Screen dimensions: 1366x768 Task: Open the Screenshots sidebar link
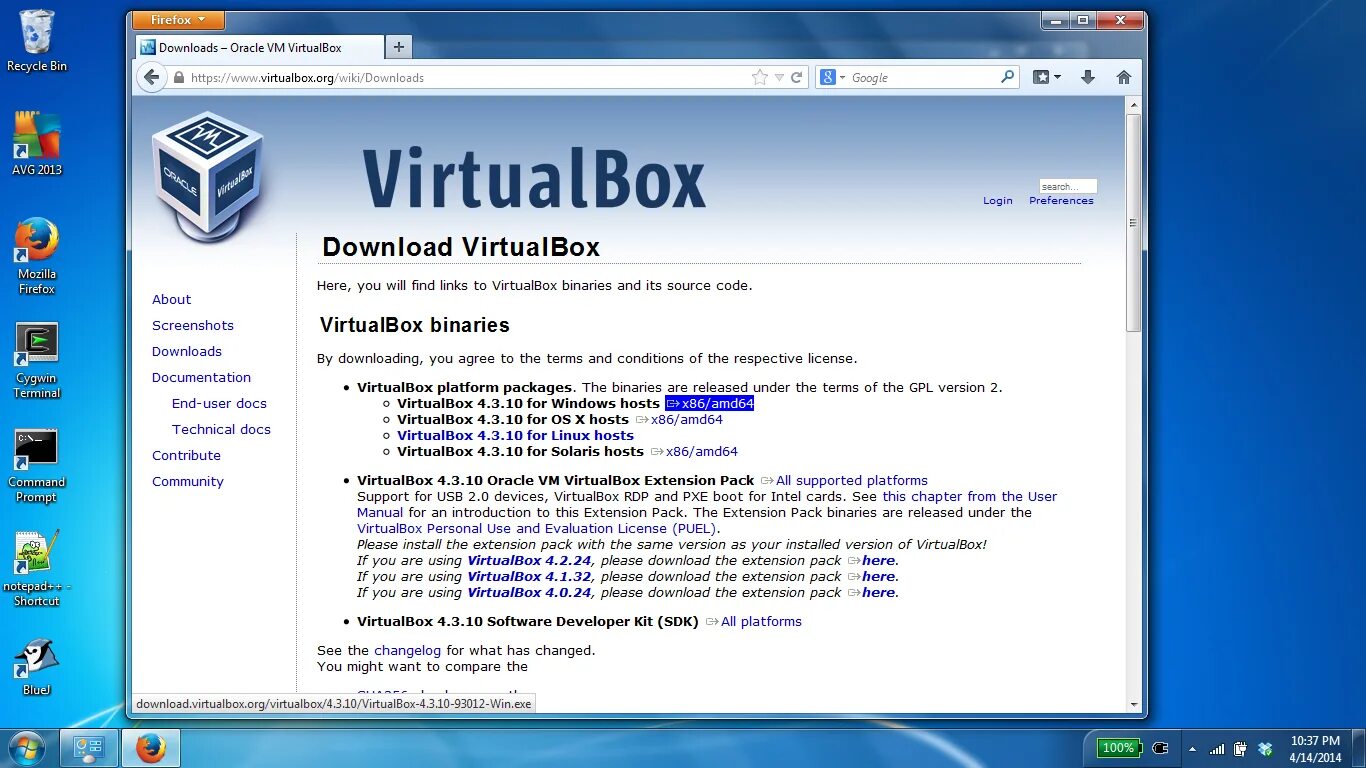pos(193,325)
